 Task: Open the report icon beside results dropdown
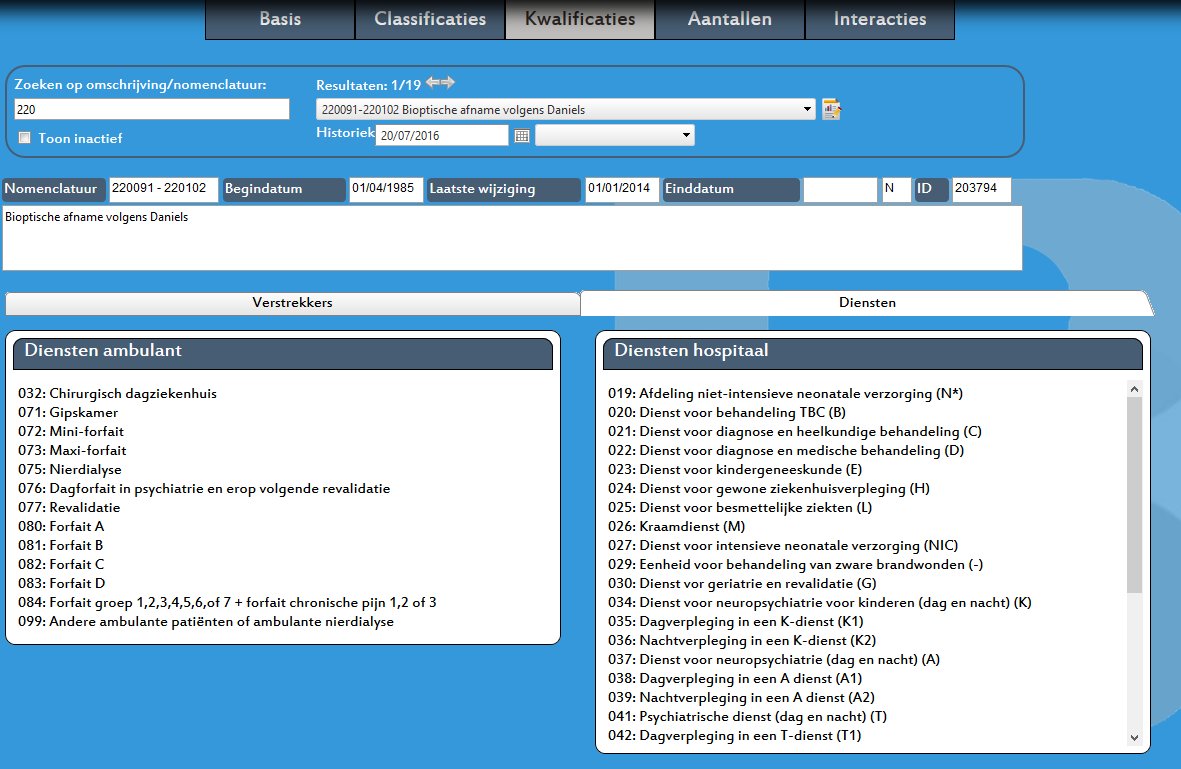[832, 109]
